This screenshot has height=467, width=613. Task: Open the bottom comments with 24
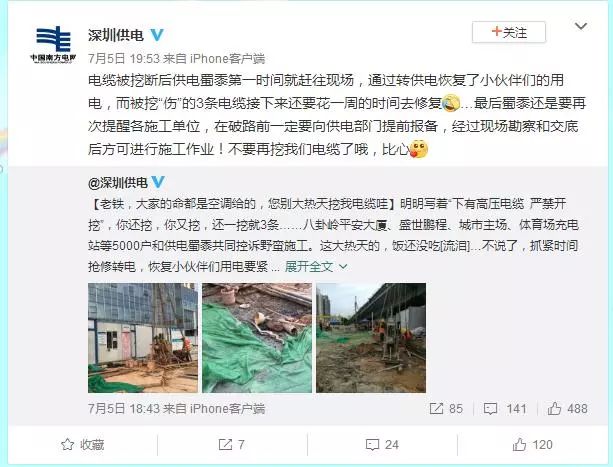(x=382, y=445)
